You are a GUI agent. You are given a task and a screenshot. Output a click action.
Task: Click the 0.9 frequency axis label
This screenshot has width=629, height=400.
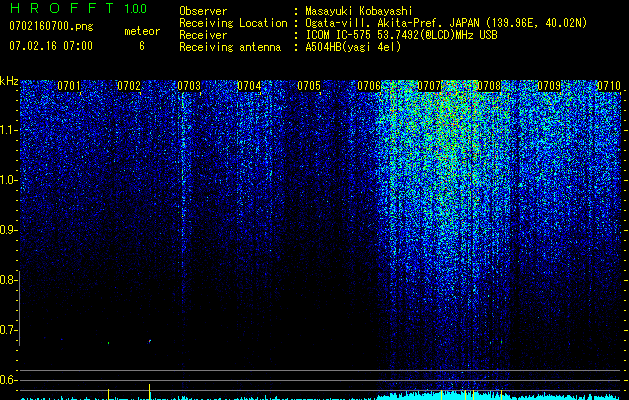coord(7,230)
